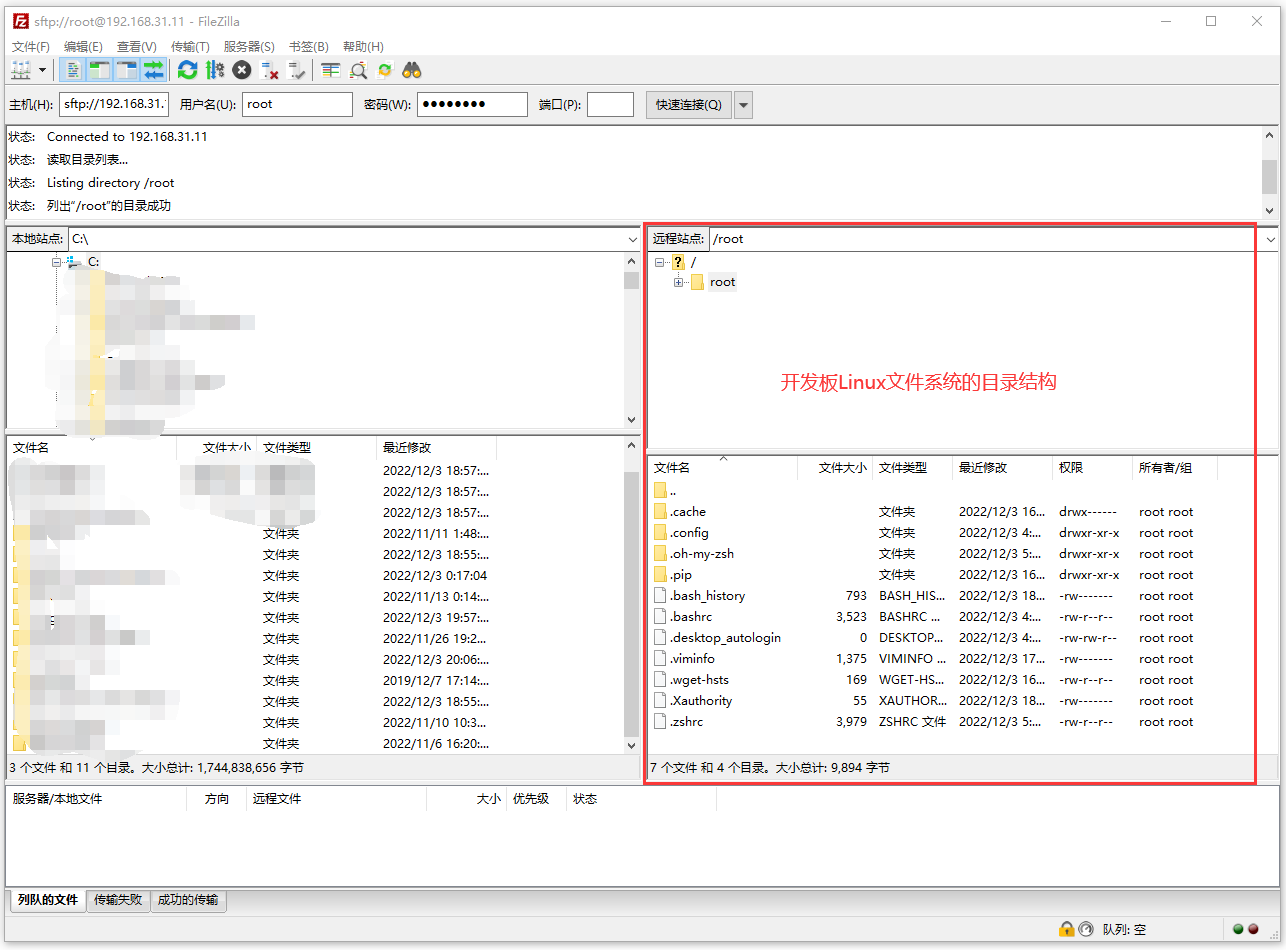Toggle the message log display

tap(72, 70)
